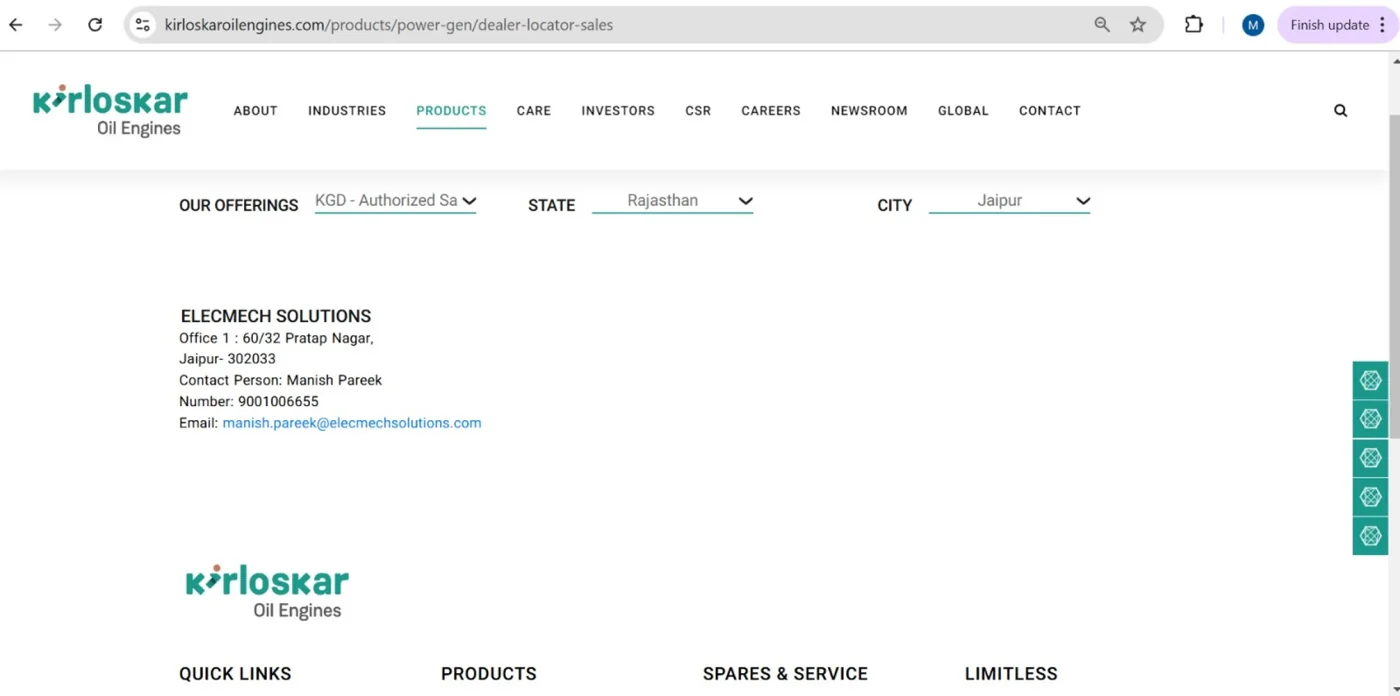Viewport: 1400px width, 696px height.
Task: View site information icon in address bar
Action: click(142, 25)
